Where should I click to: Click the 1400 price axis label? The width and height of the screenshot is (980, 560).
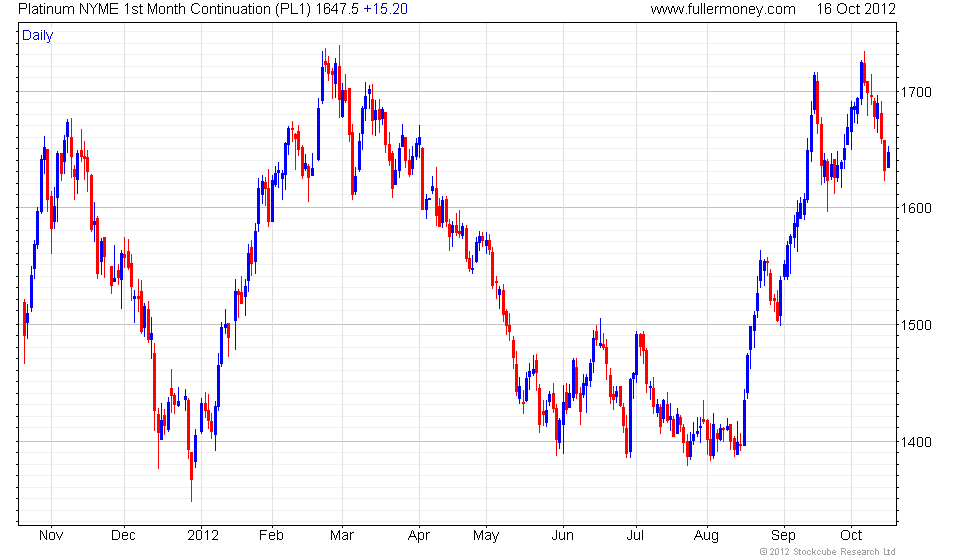pos(916,442)
